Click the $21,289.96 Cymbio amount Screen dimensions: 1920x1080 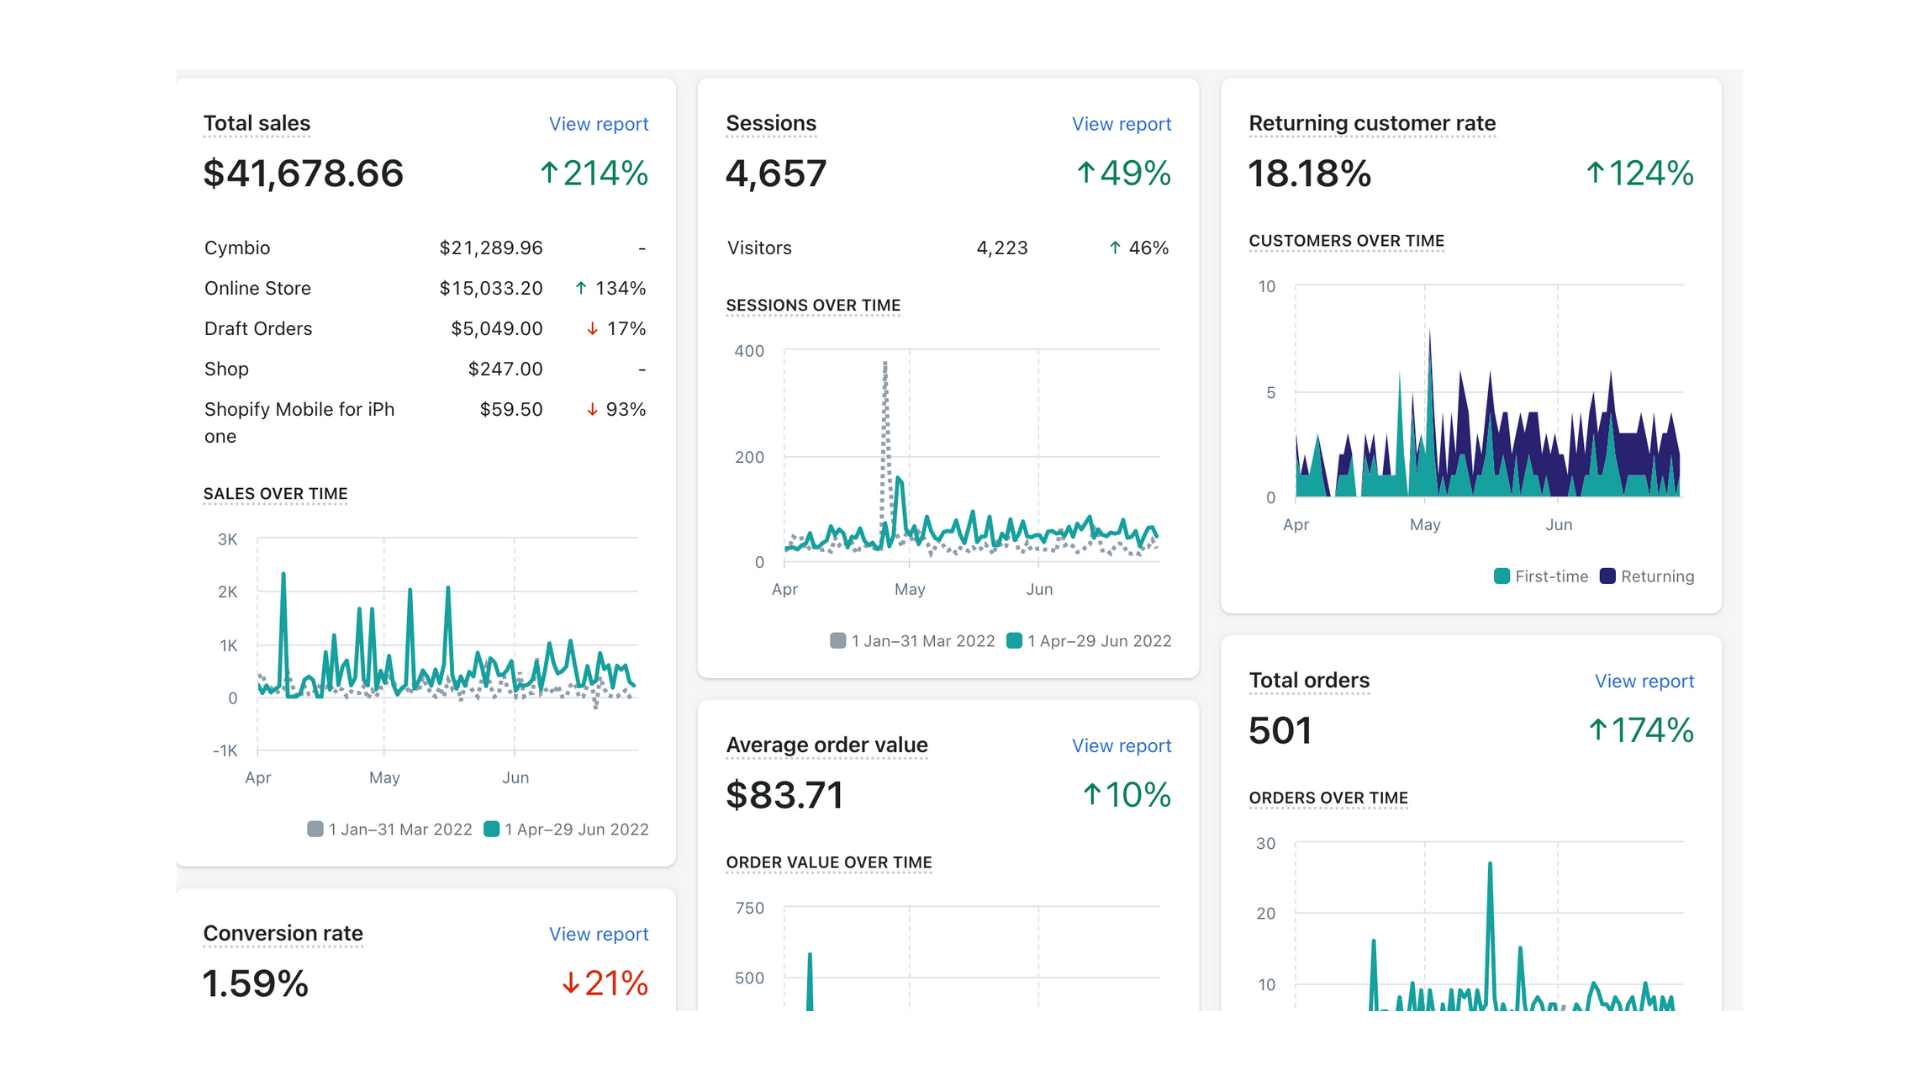click(491, 248)
